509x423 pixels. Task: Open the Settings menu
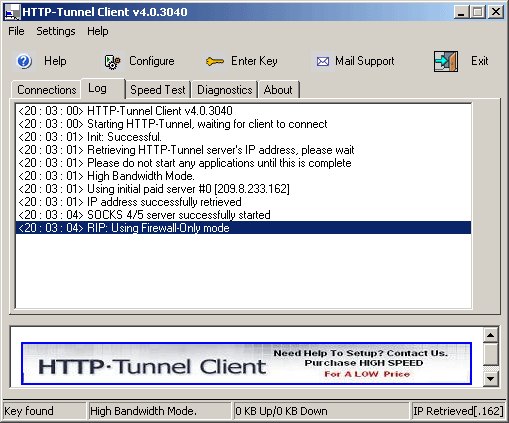point(56,31)
